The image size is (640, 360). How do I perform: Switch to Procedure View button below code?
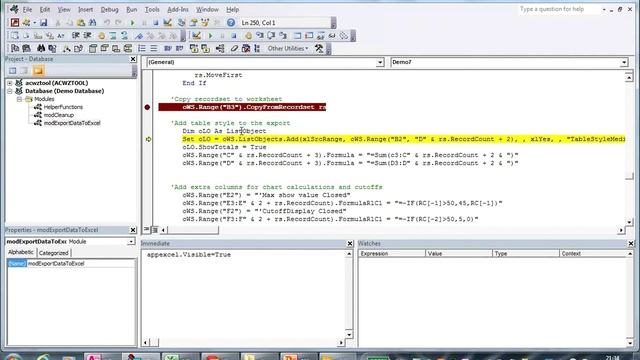147,230
